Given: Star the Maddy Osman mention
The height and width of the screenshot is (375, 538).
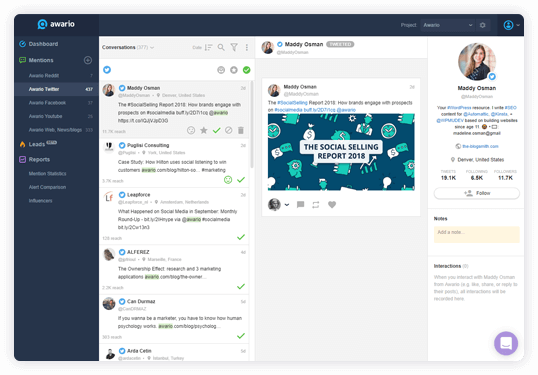Looking at the screenshot, I should pos(204,130).
